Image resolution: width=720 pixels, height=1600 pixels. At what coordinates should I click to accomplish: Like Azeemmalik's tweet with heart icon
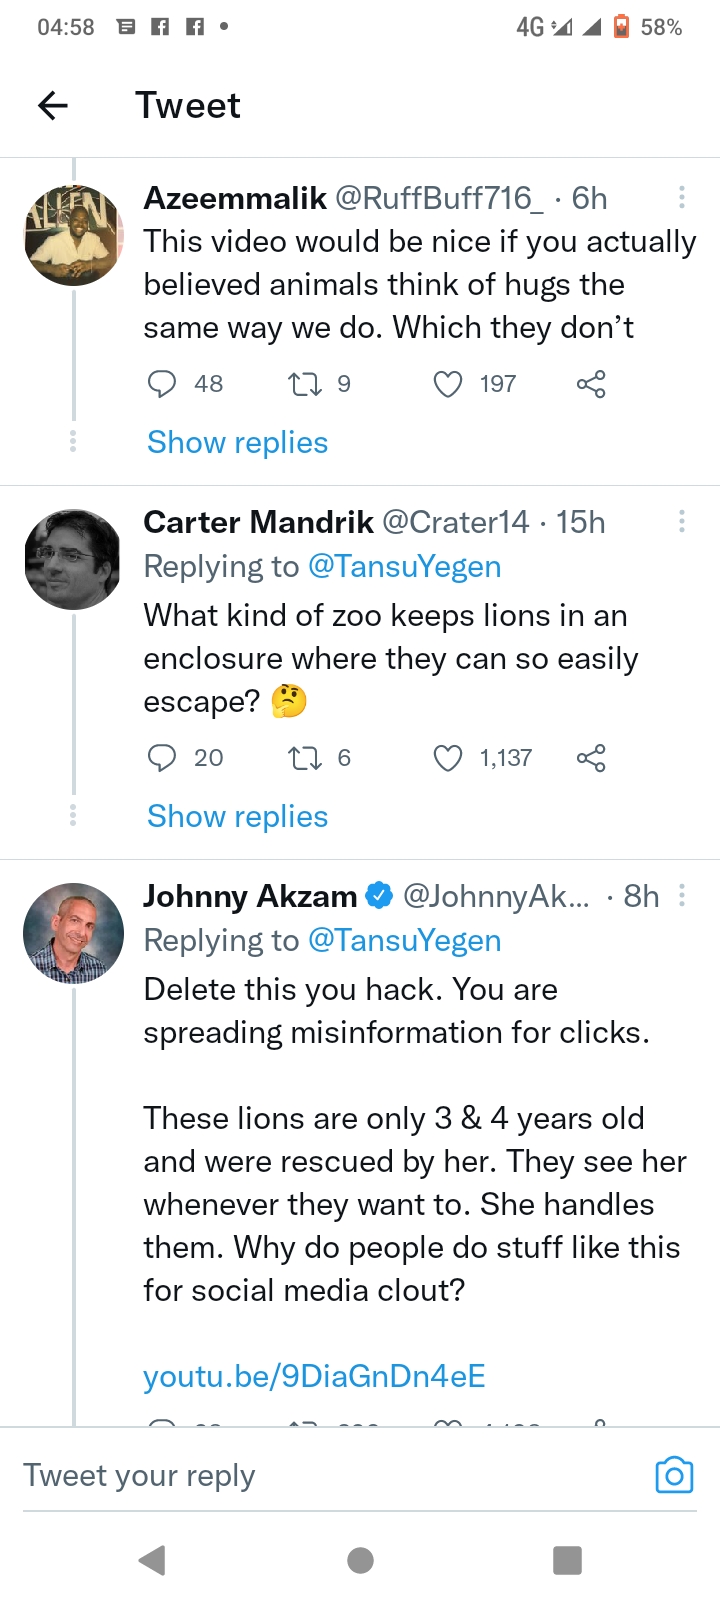[448, 384]
